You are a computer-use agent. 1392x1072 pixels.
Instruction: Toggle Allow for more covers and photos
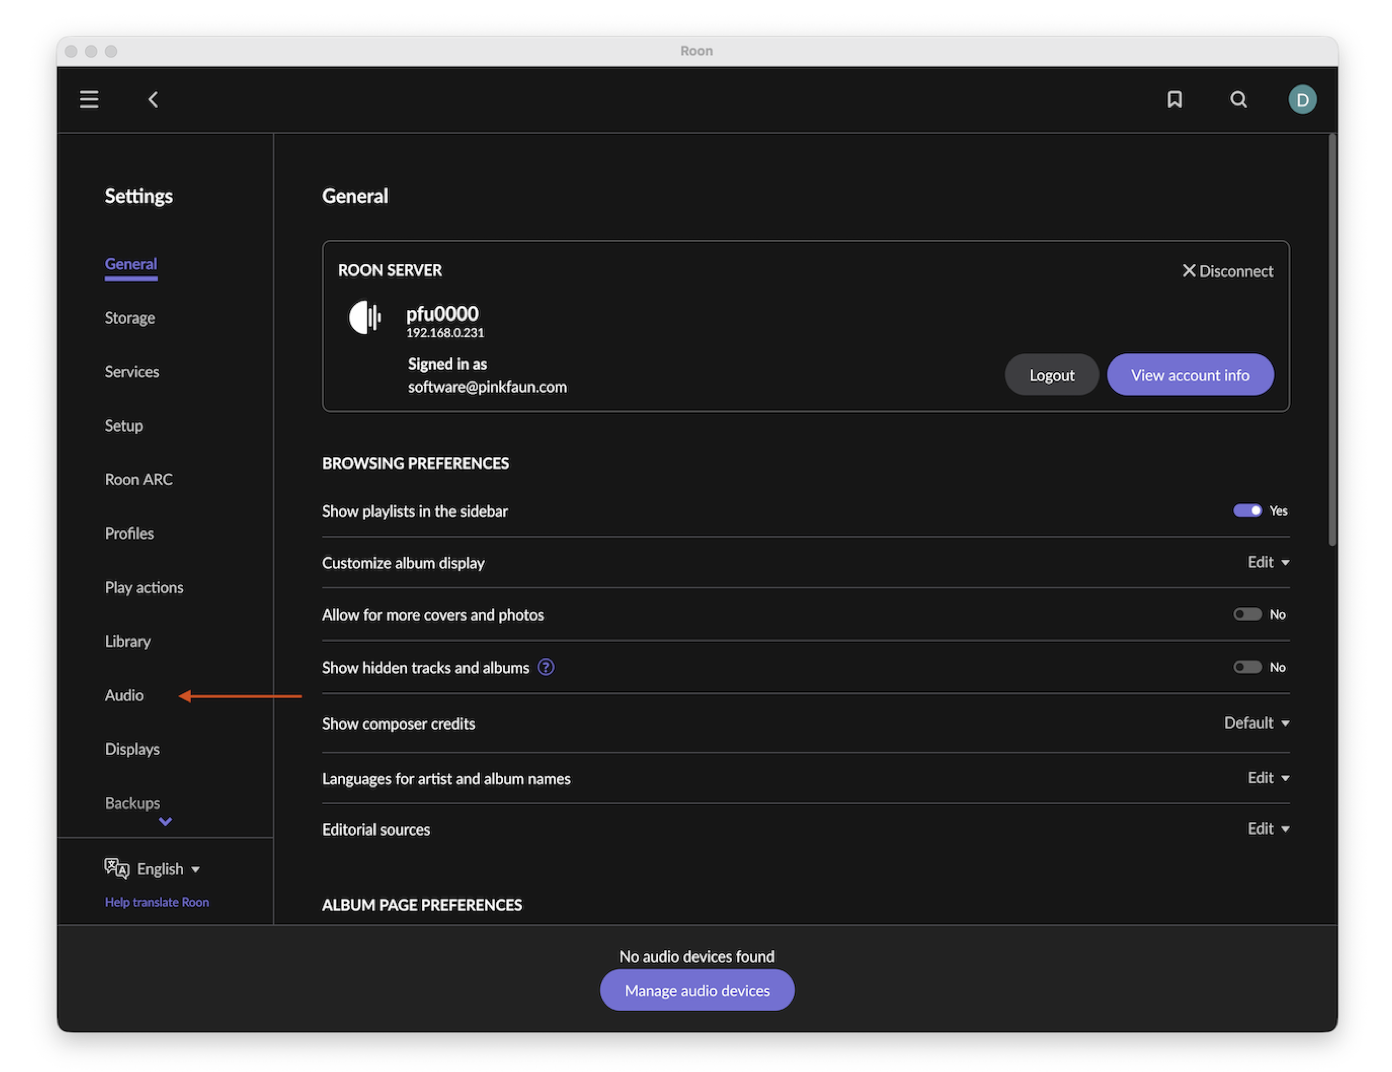pyautogui.click(x=1247, y=614)
